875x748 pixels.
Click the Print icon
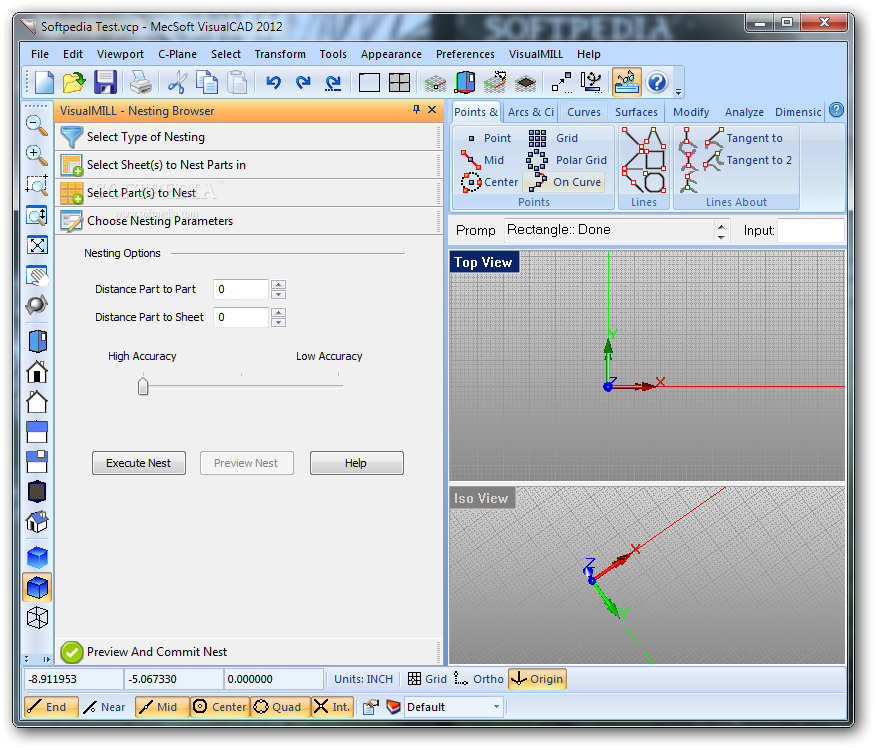pyautogui.click(x=141, y=83)
